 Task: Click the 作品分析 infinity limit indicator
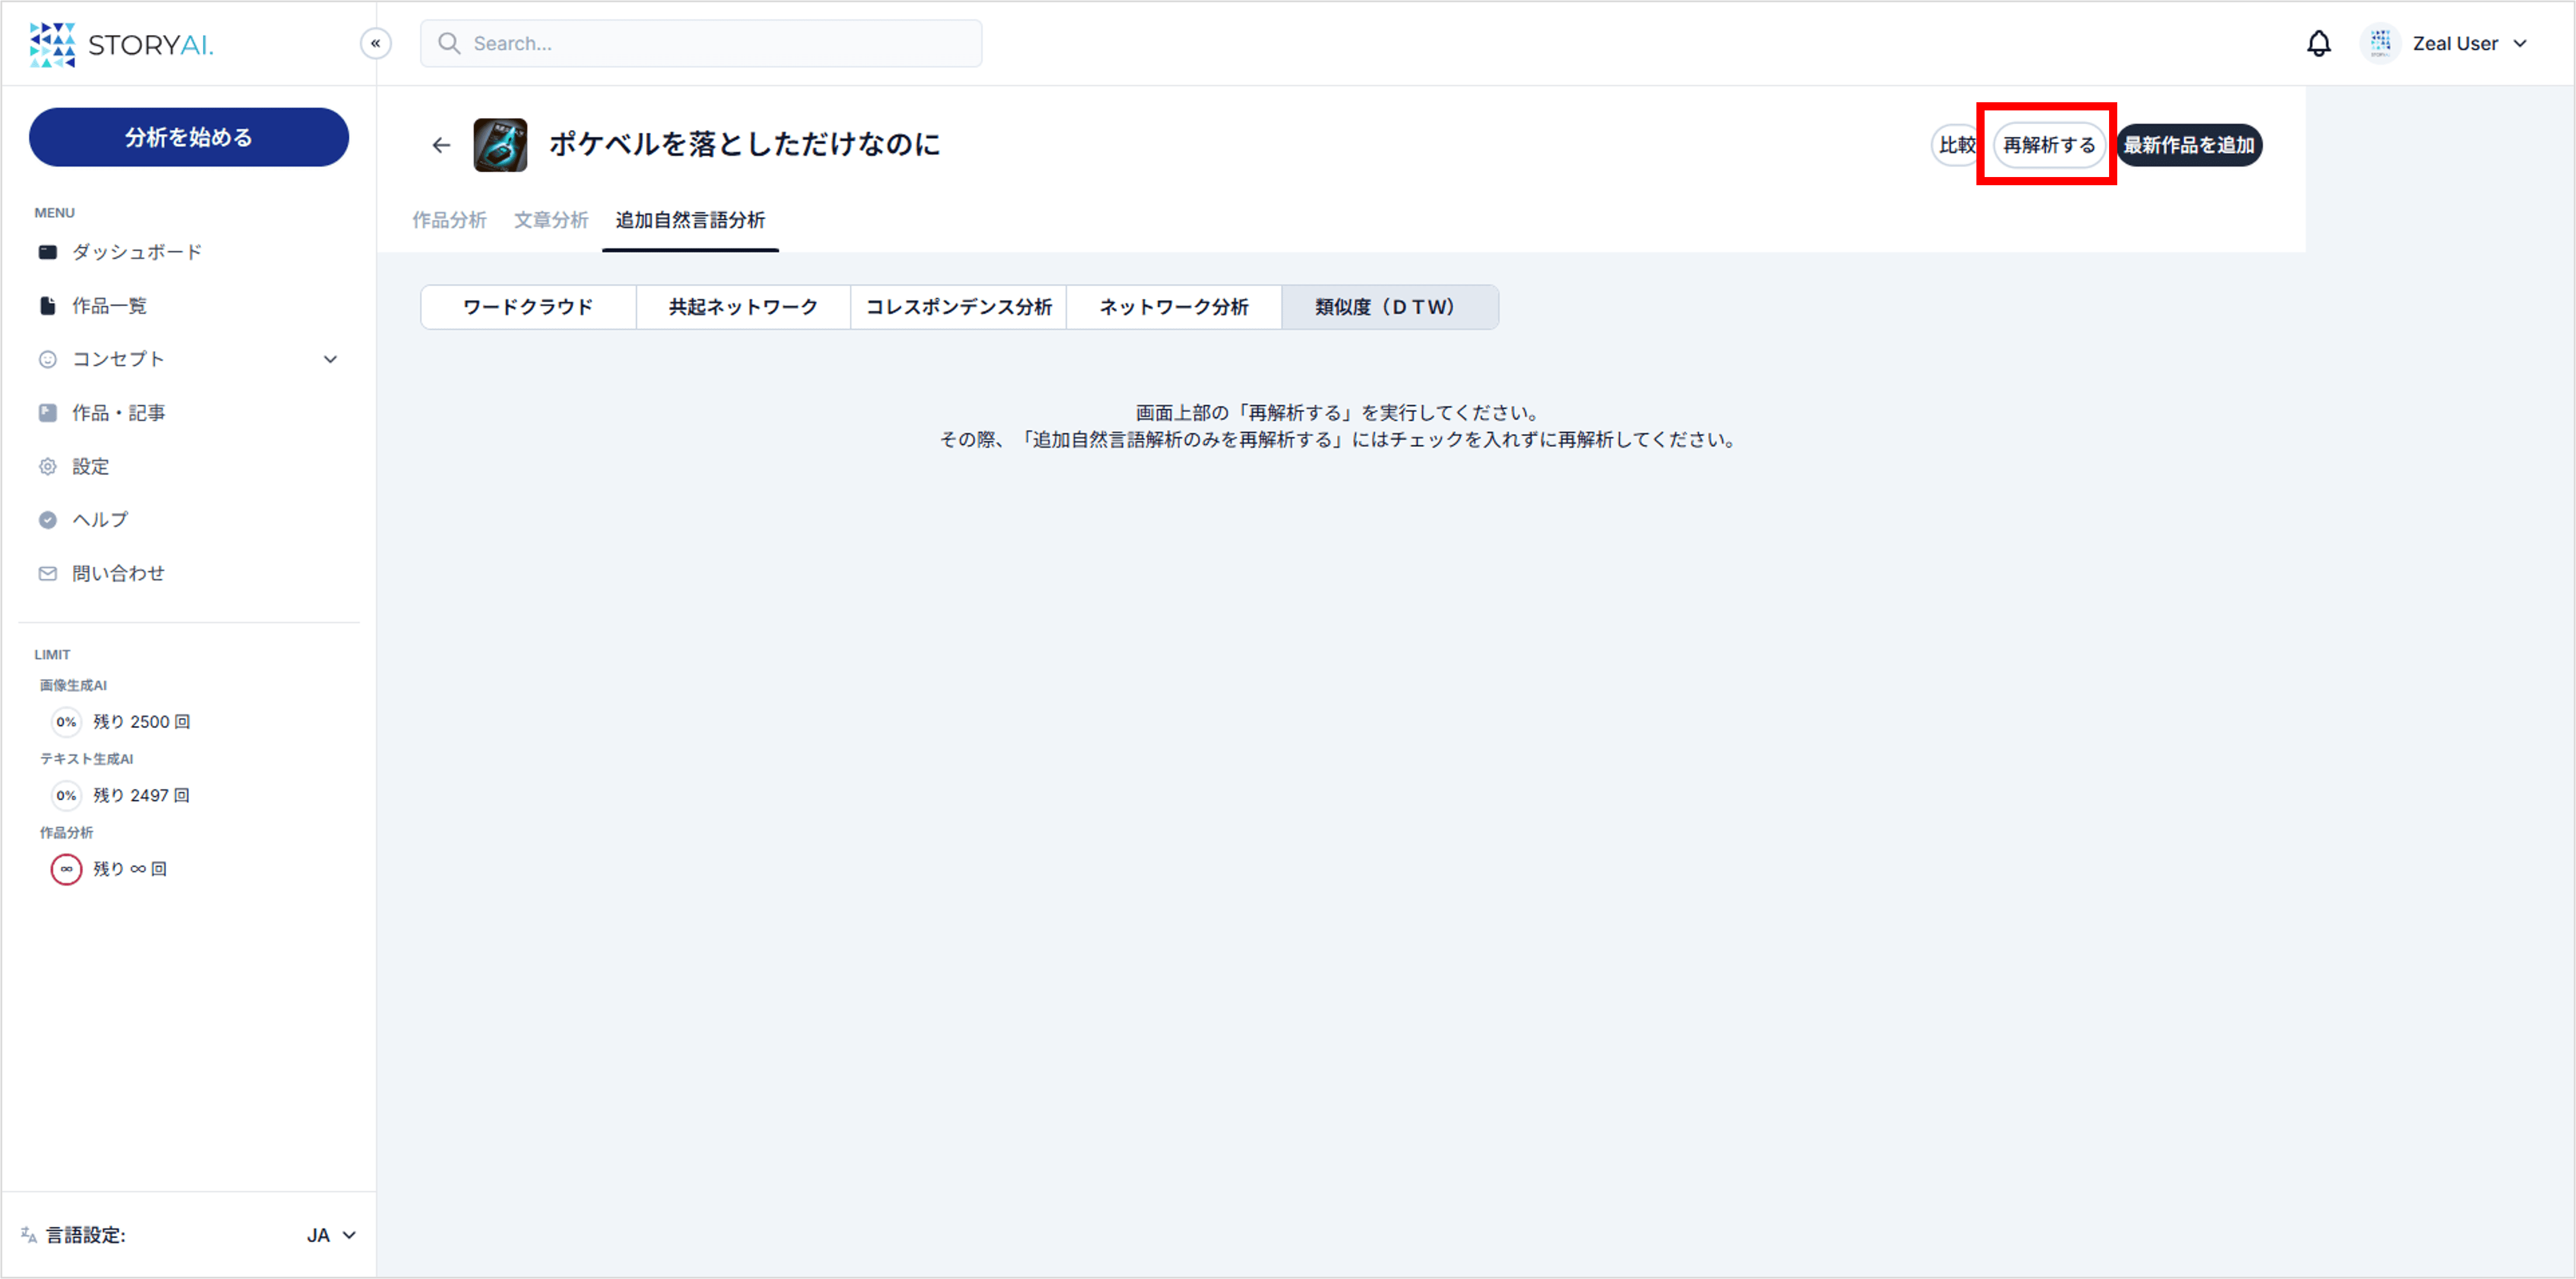tap(66, 869)
